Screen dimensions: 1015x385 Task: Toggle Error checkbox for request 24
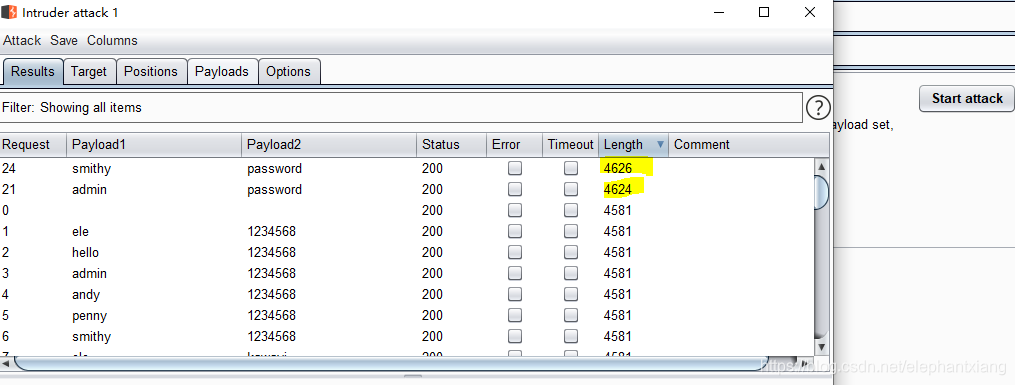(x=515, y=168)
